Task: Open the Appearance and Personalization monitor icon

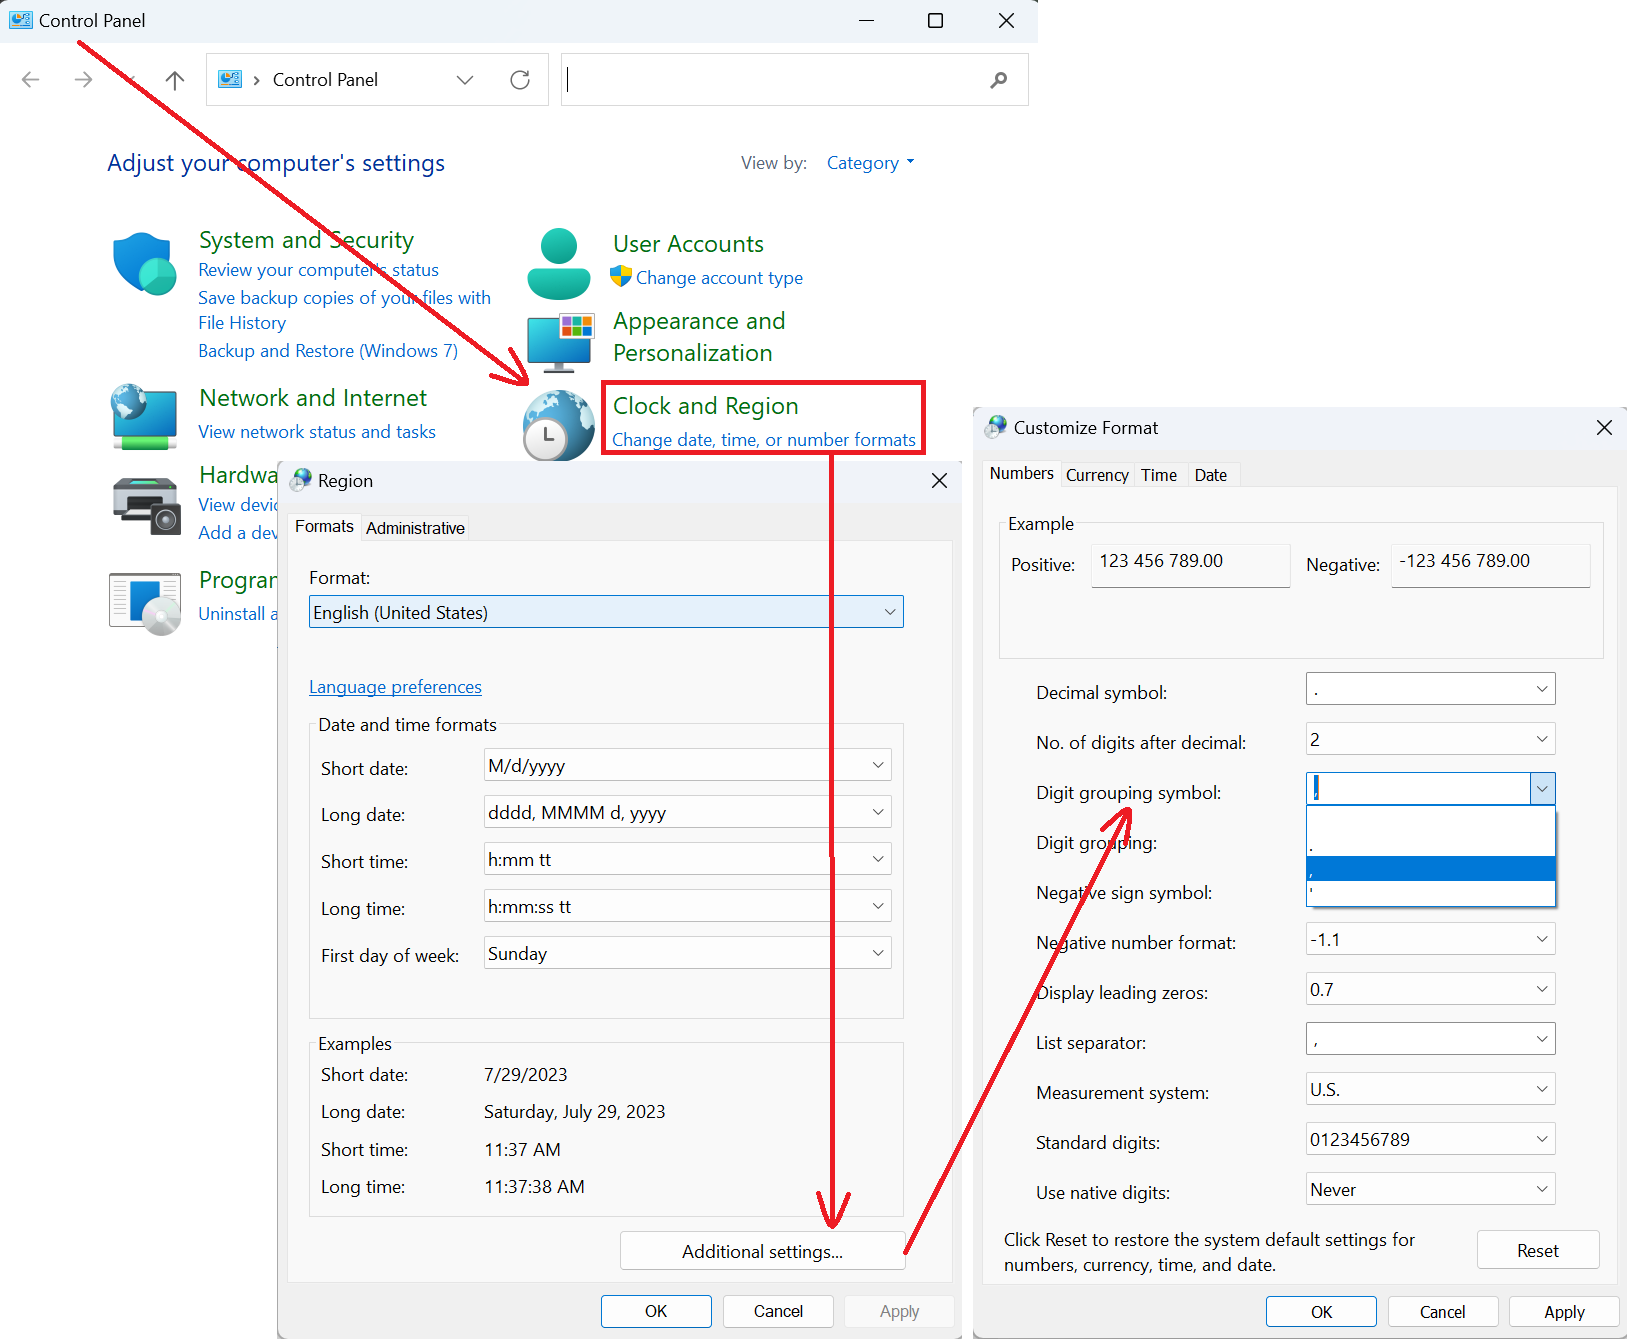Action: coord(560,342)
